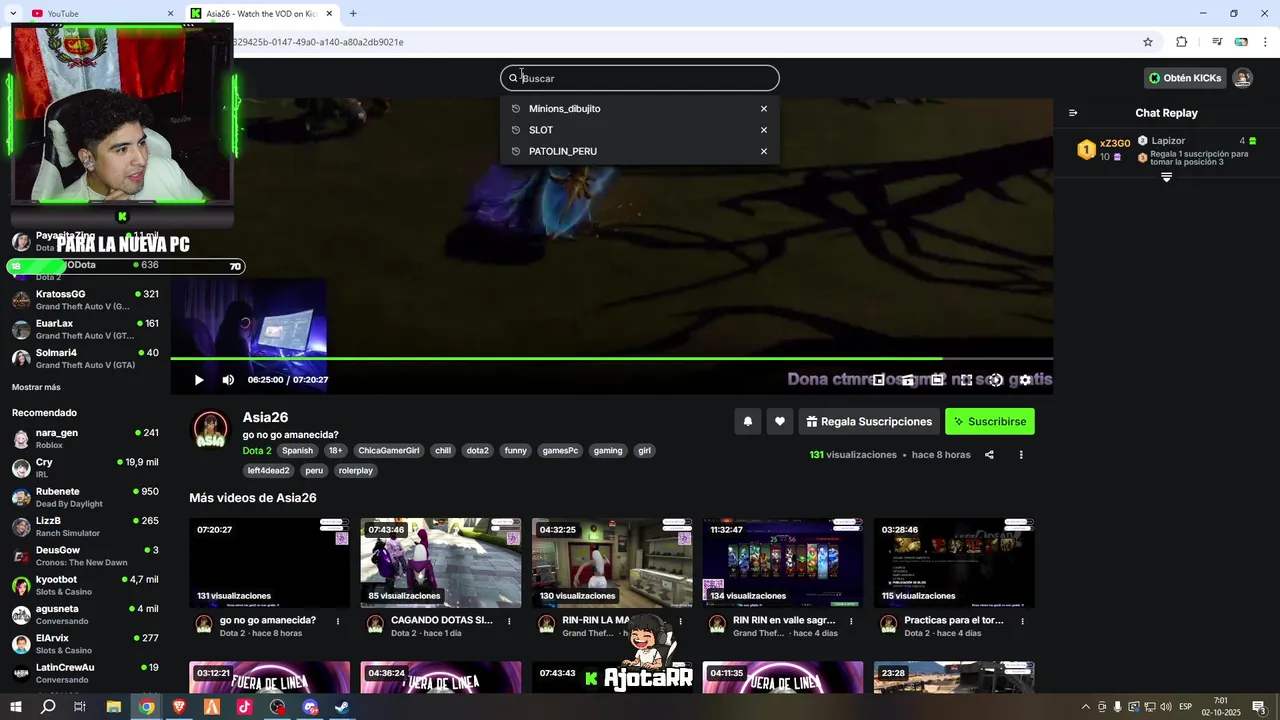The width and height of the screenshot is (1280, 720).
Task: Open File Explorer from the taskbar
Action: (113, 707)
